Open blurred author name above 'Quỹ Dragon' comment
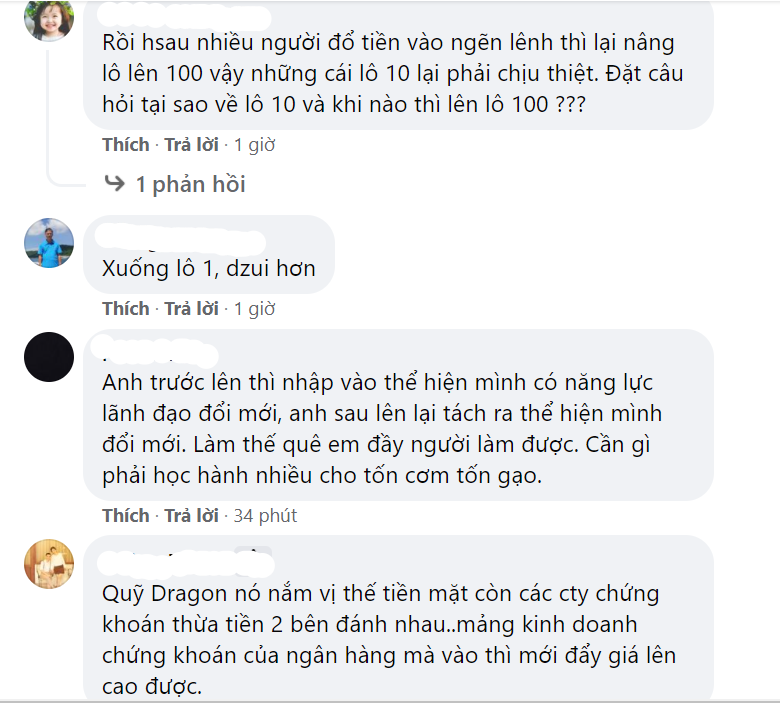This screenshot has width=780, height=703. pyautogui.click(x=186, y=563)
